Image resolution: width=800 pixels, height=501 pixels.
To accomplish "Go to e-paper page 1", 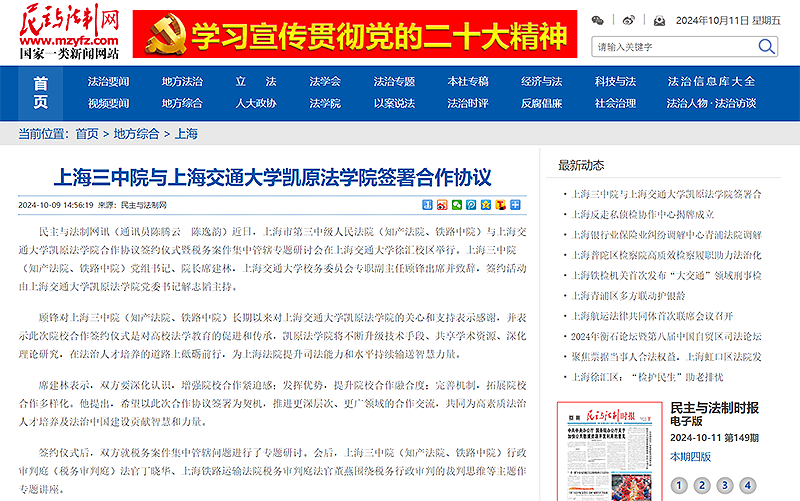I will [x=679, y=485].
